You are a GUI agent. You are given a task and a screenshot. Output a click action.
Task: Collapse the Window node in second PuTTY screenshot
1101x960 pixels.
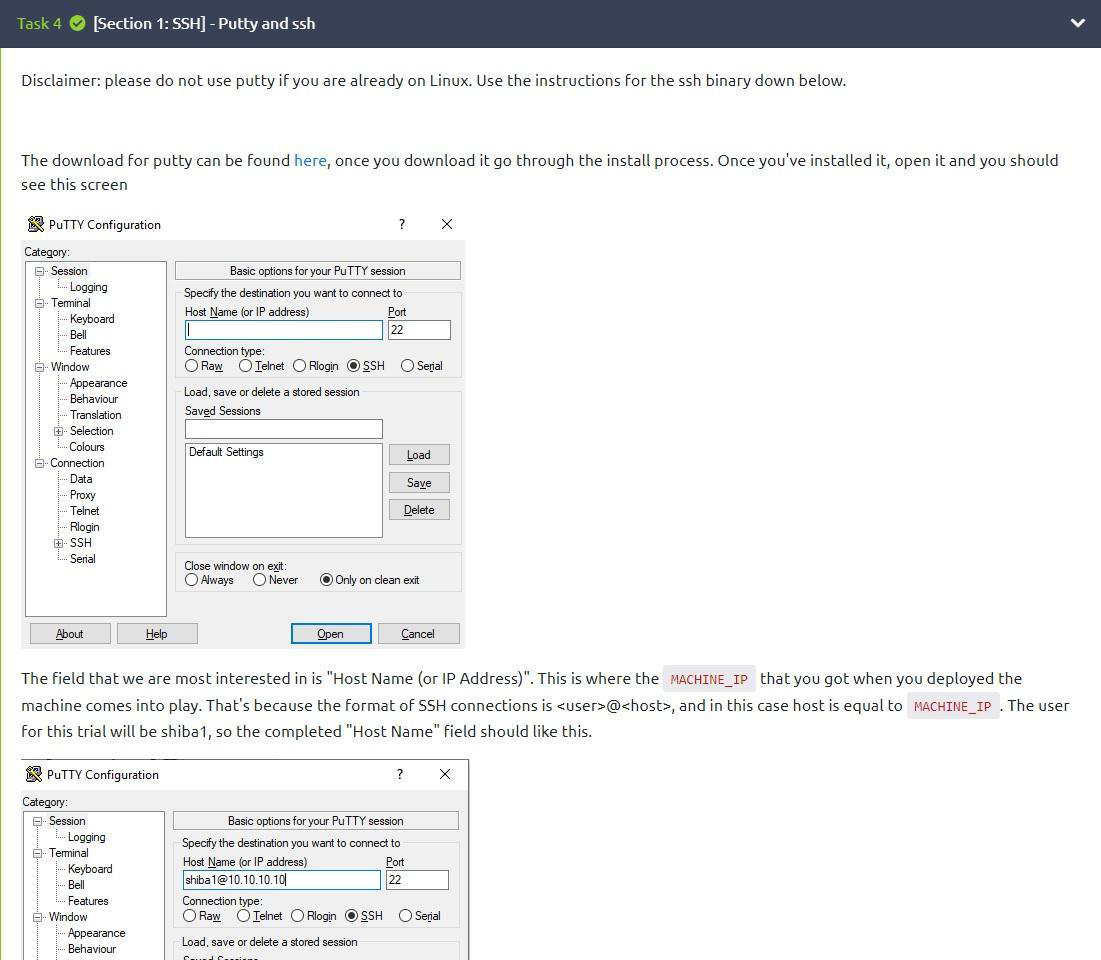coord(38,917)
